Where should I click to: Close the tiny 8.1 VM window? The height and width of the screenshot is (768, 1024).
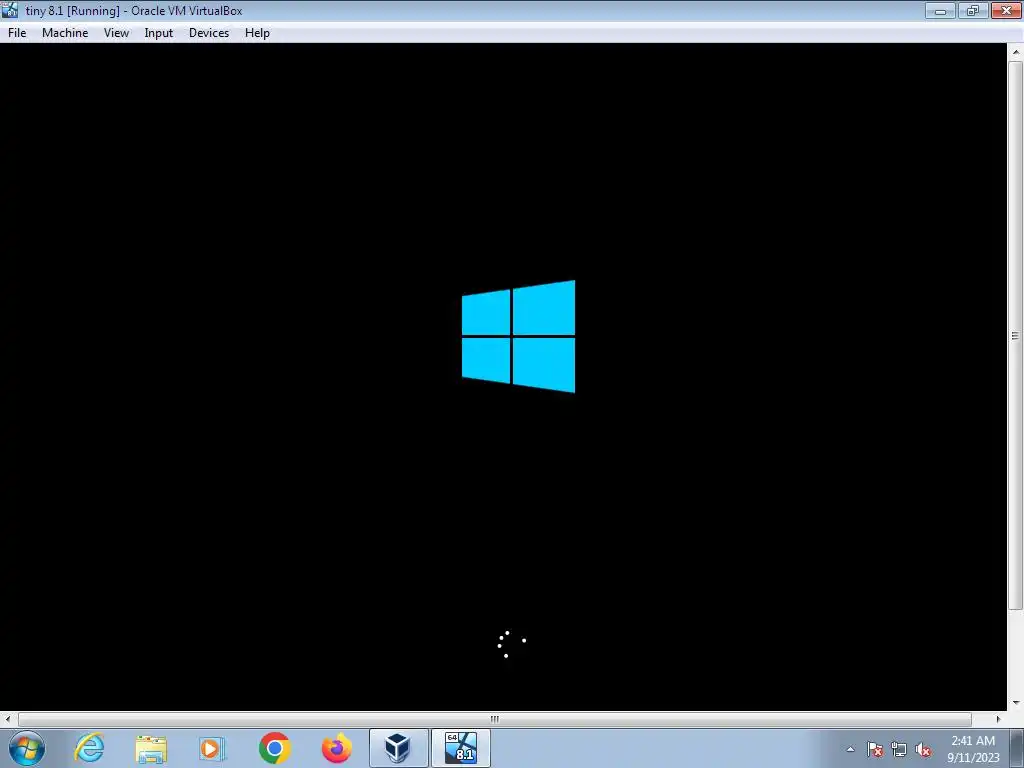click(1006, 10)
